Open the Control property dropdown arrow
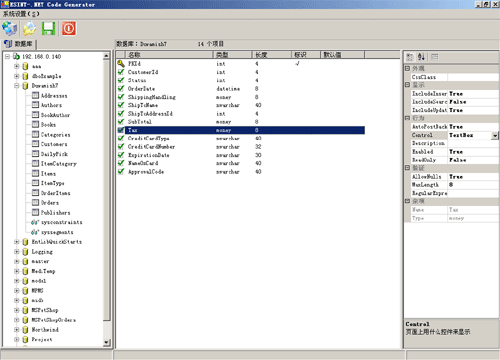The height and width of the screenshot is (360, 500). tap(495, 135)
